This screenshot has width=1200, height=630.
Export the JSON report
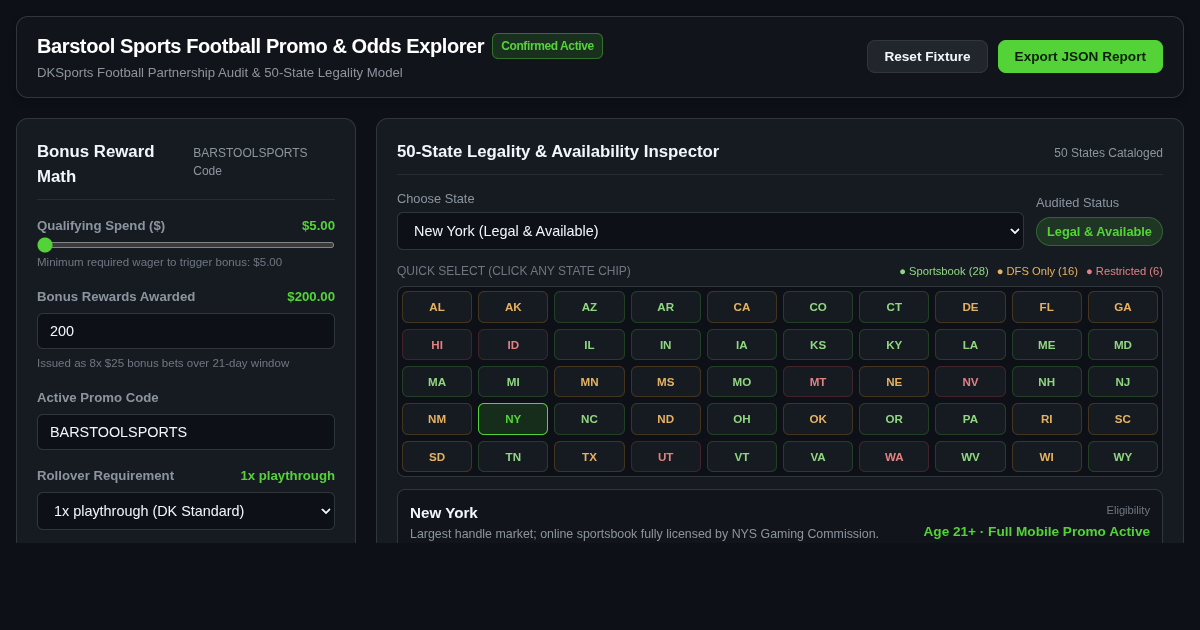coord(1080,56)
